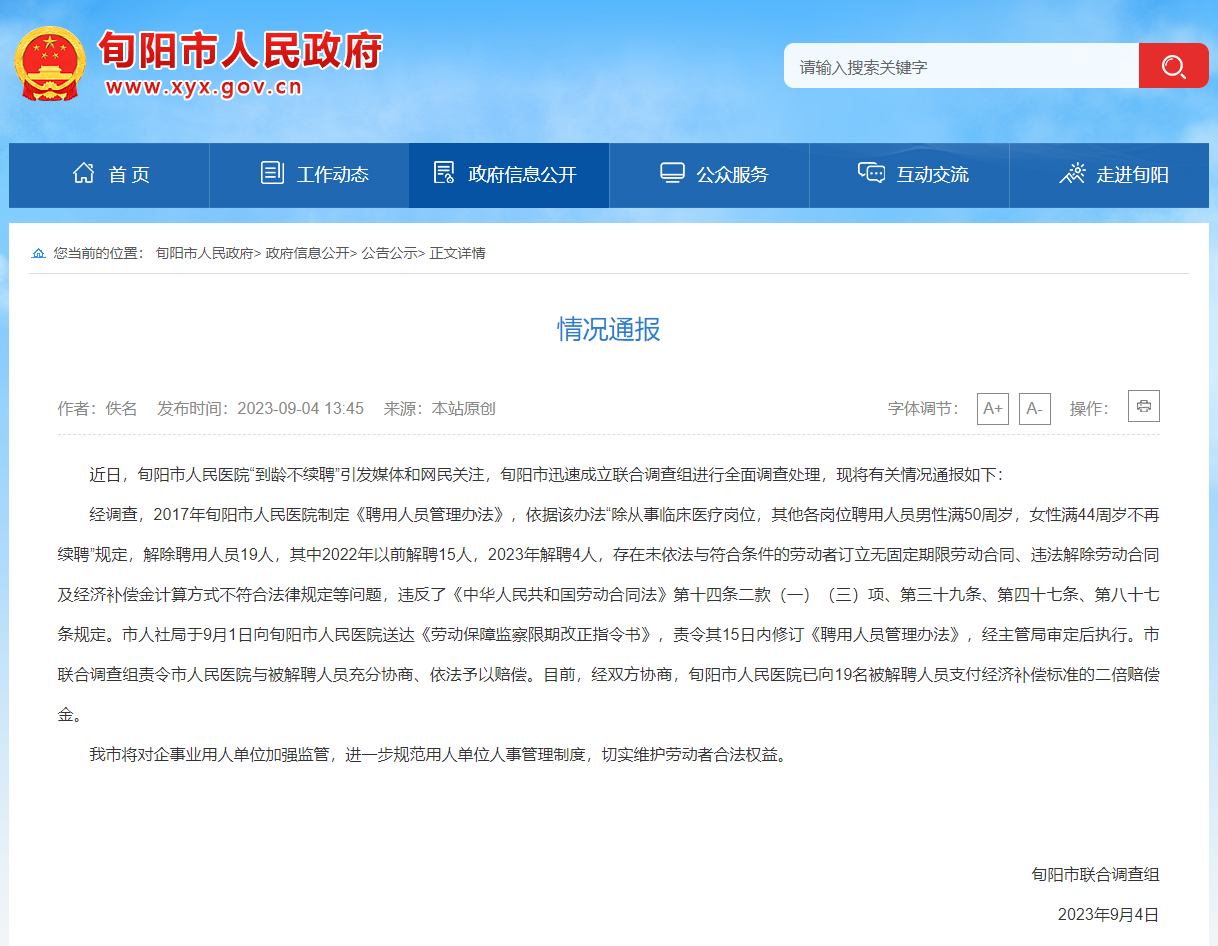Click the icon beside 政府信息公开
This screenshot has width=1218, height=946.
tap(444, 173)
